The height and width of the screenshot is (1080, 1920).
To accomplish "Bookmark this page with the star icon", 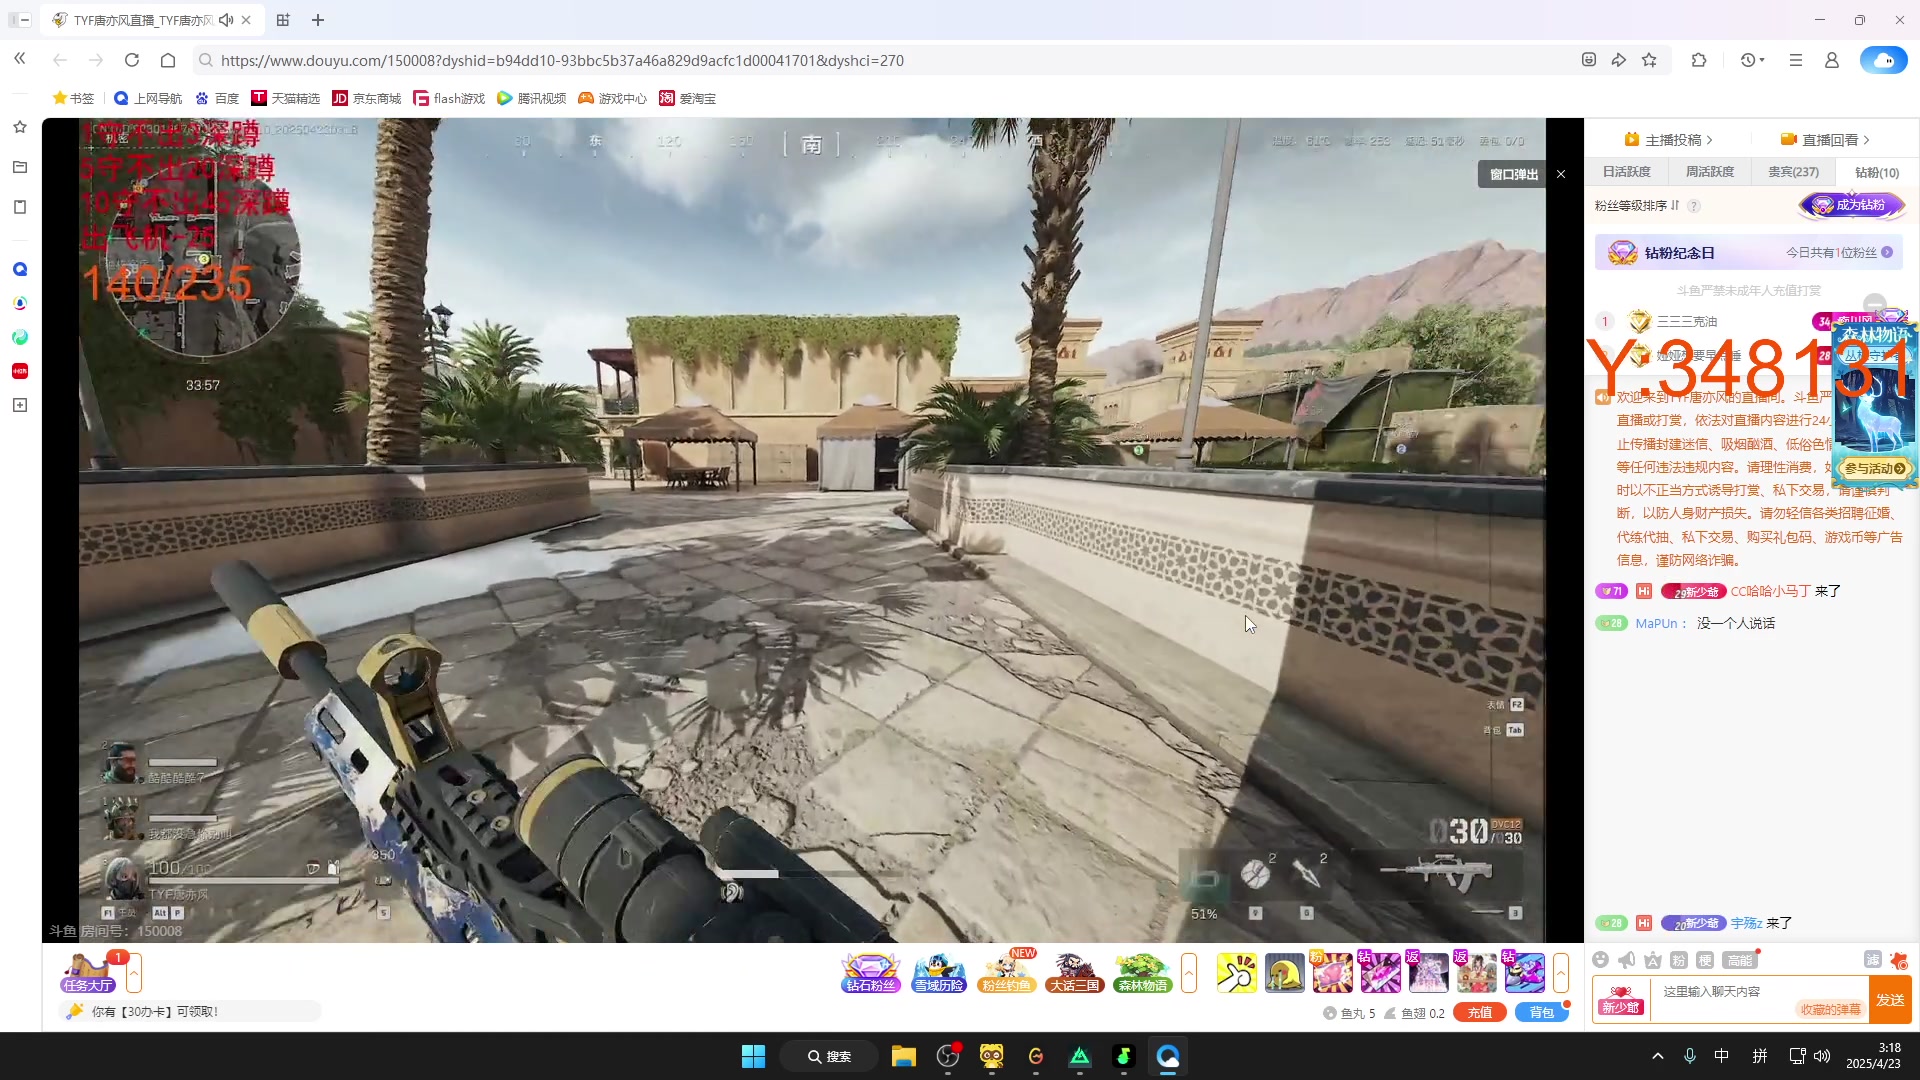I will pyautogui.click(x=1649, y=60).
